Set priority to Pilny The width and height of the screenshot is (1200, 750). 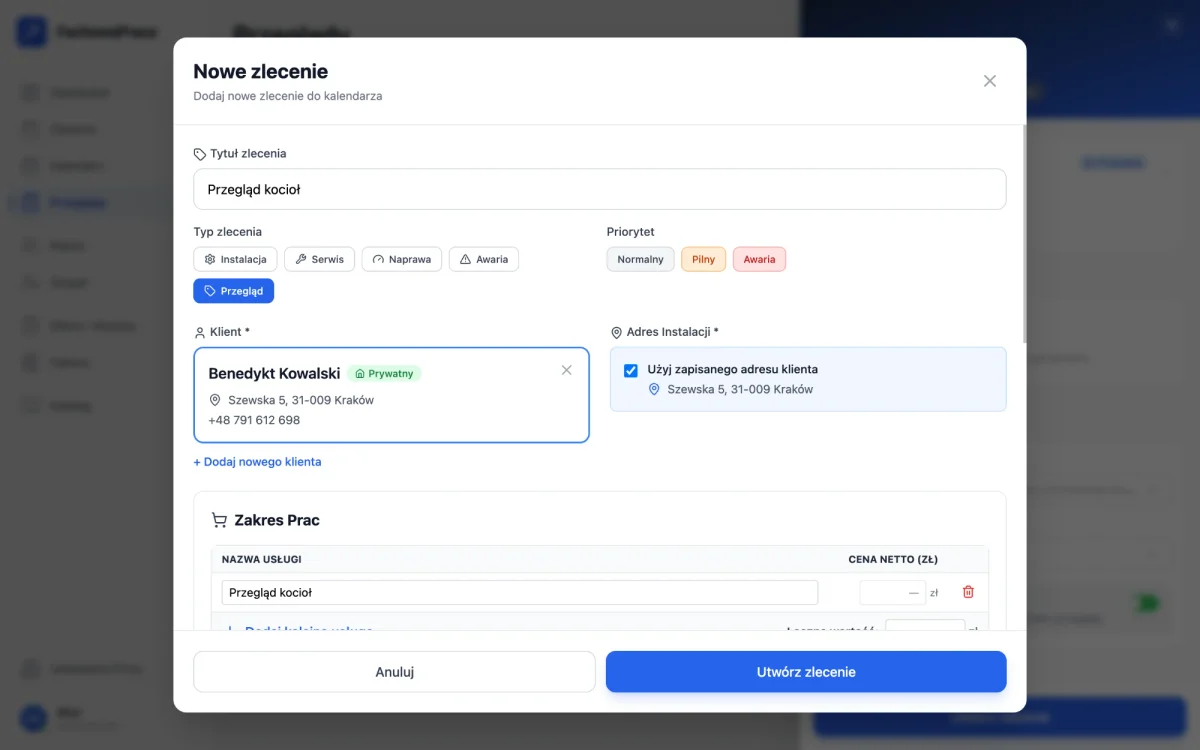(x=704, y=259)
